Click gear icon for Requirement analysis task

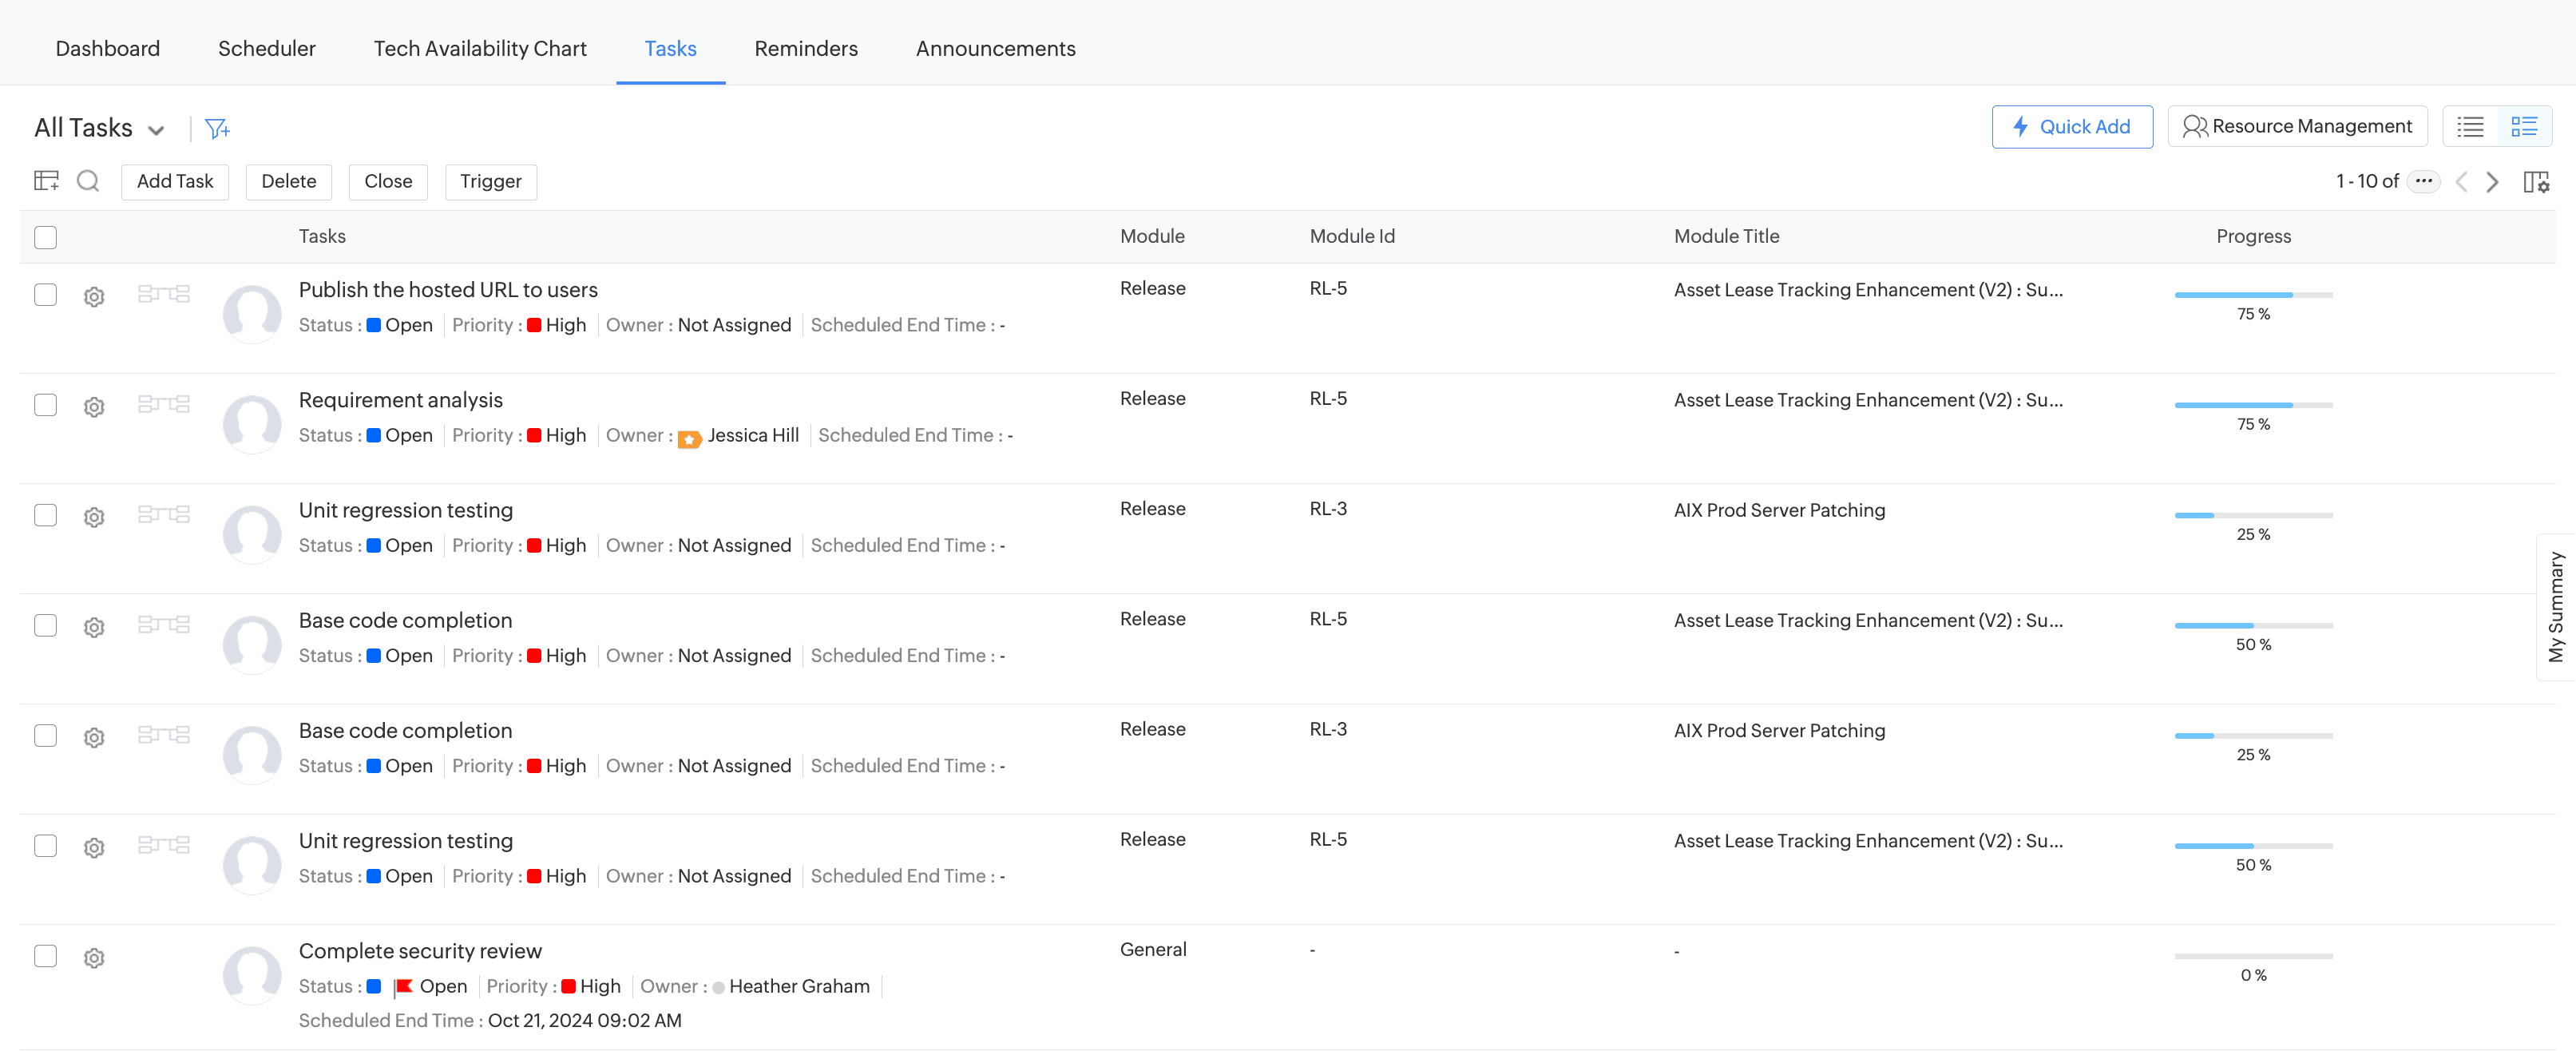click(x=94, y=407)
